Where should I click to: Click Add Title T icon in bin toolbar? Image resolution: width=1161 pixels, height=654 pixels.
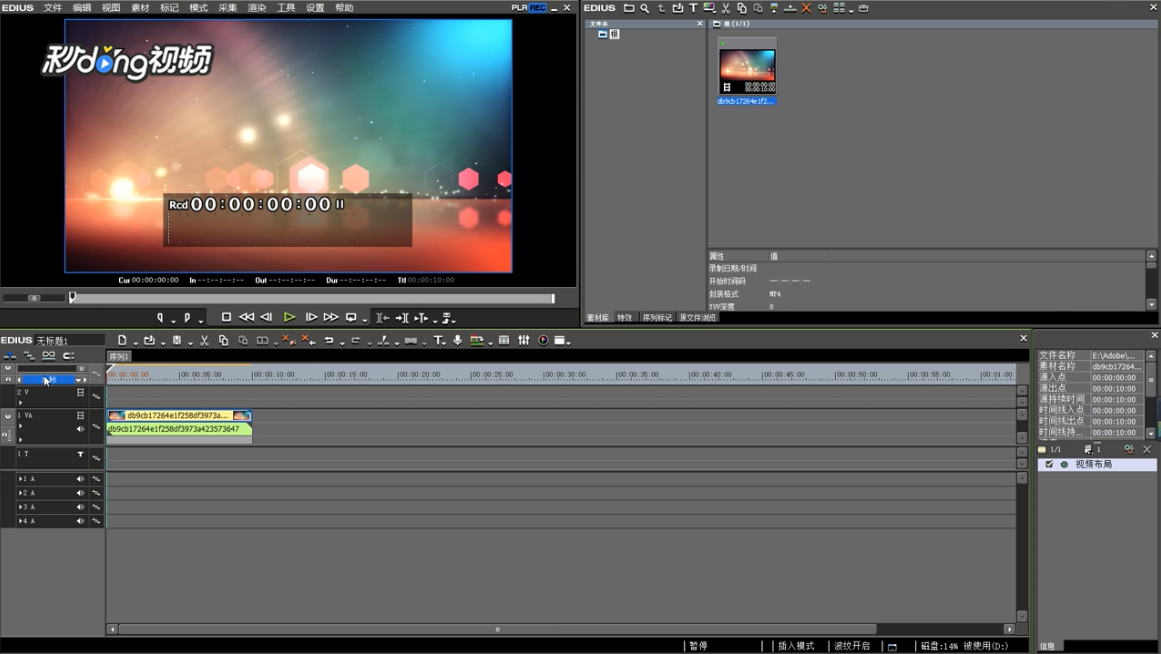[x=693, y=8]
